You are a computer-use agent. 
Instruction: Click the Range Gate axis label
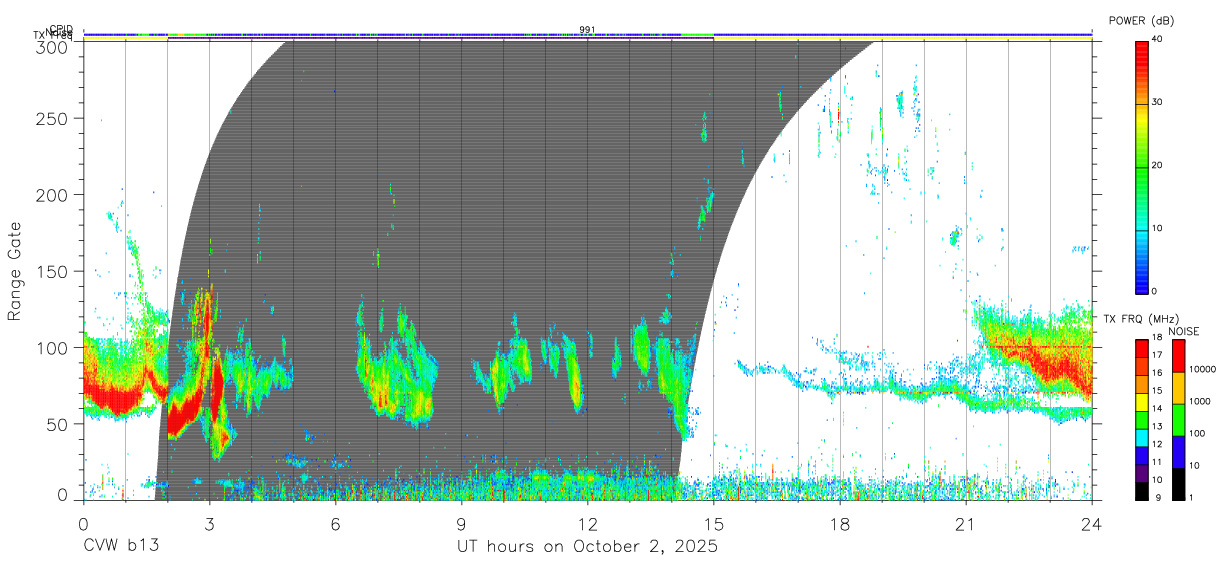(16, 271)
